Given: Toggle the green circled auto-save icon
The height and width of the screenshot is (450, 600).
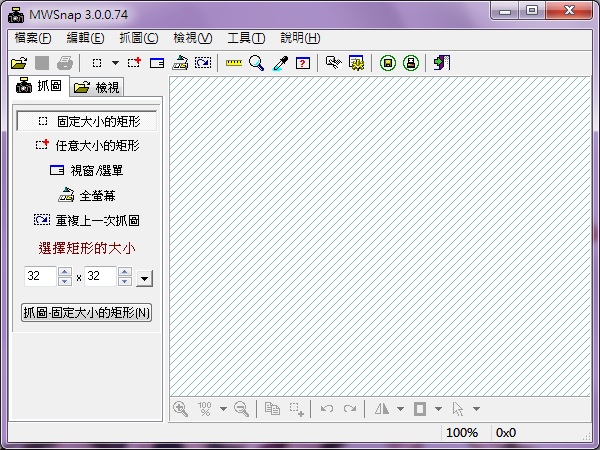Looking at the screenshot, I should point(388,63).
